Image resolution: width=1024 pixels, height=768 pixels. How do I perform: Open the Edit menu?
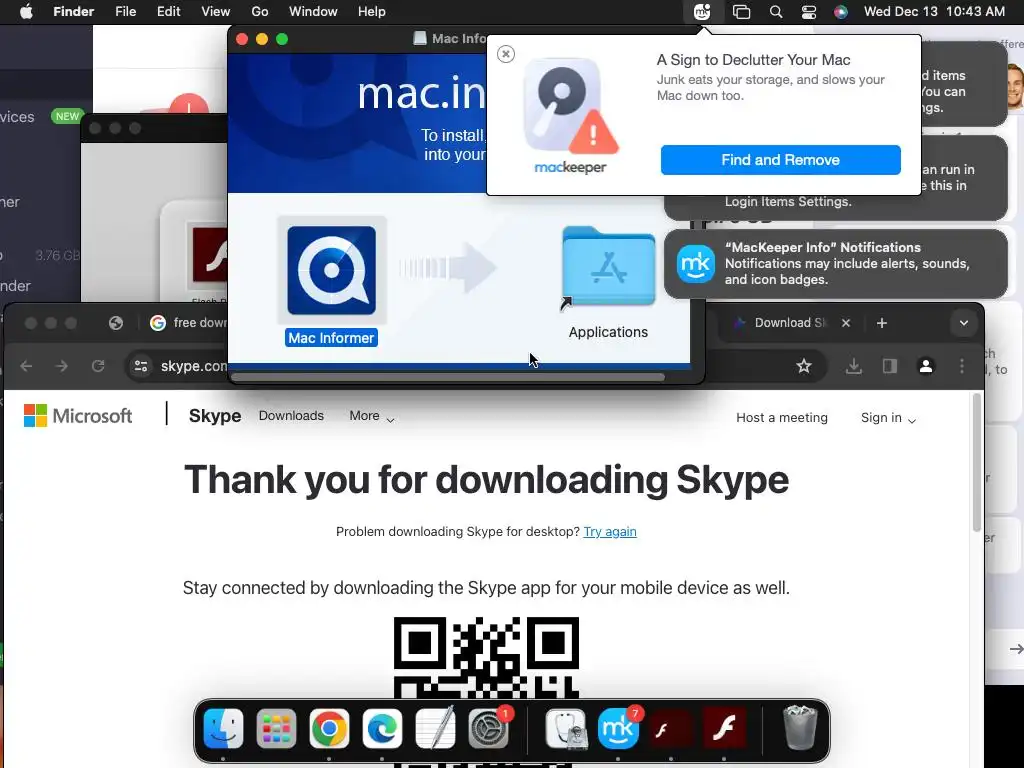click(168, 12)
